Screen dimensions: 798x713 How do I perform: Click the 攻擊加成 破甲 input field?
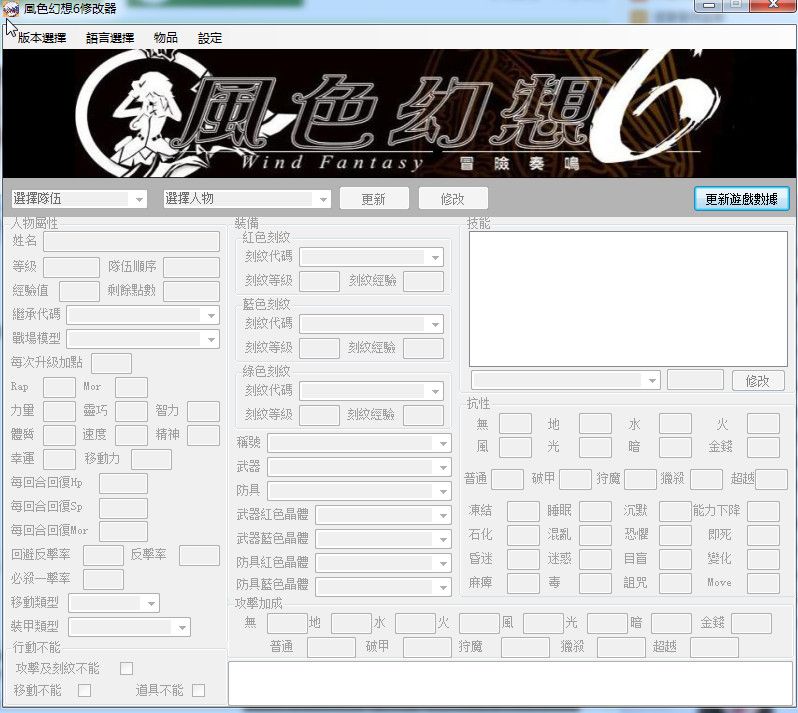coord(428,647)
